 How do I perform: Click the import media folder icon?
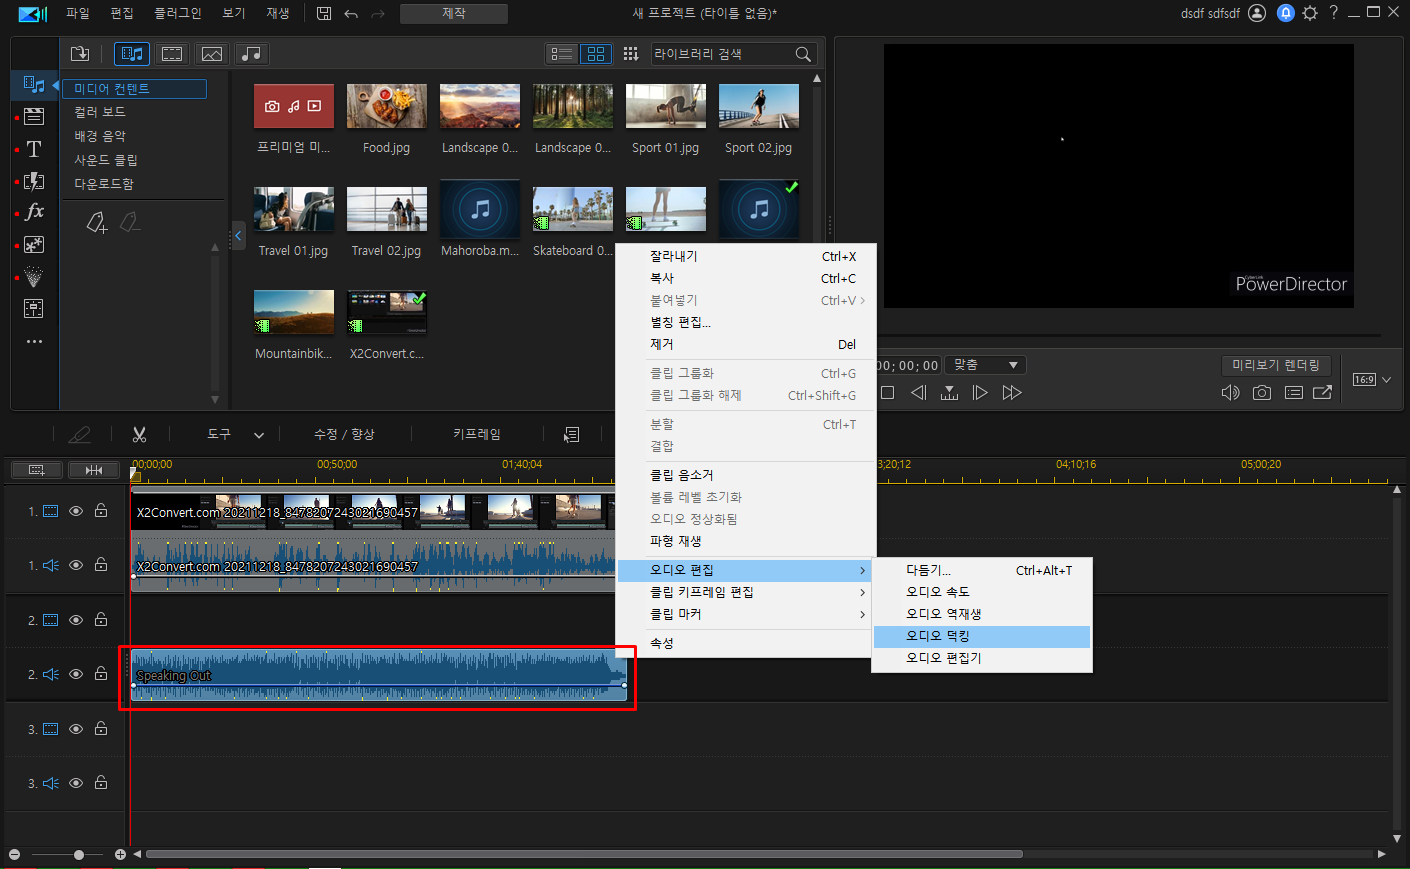coord(80,54)
